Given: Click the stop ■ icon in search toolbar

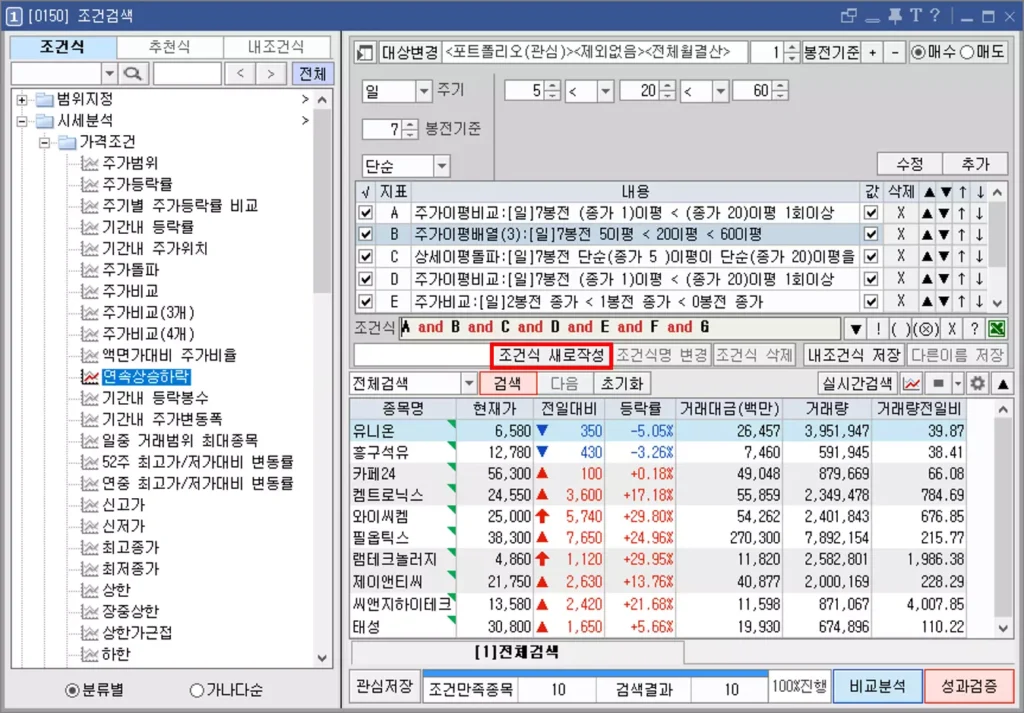Looking at the screenshot, I should 938,384.
